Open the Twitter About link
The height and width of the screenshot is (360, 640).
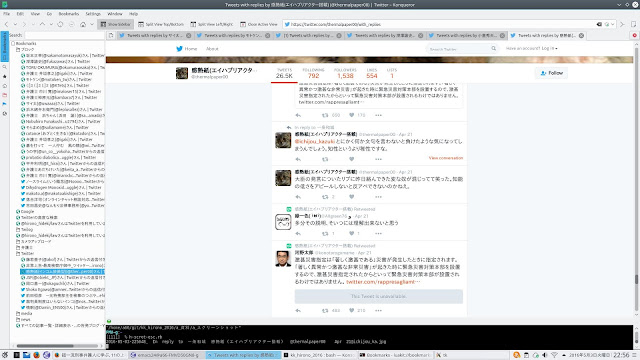[212, 49]
